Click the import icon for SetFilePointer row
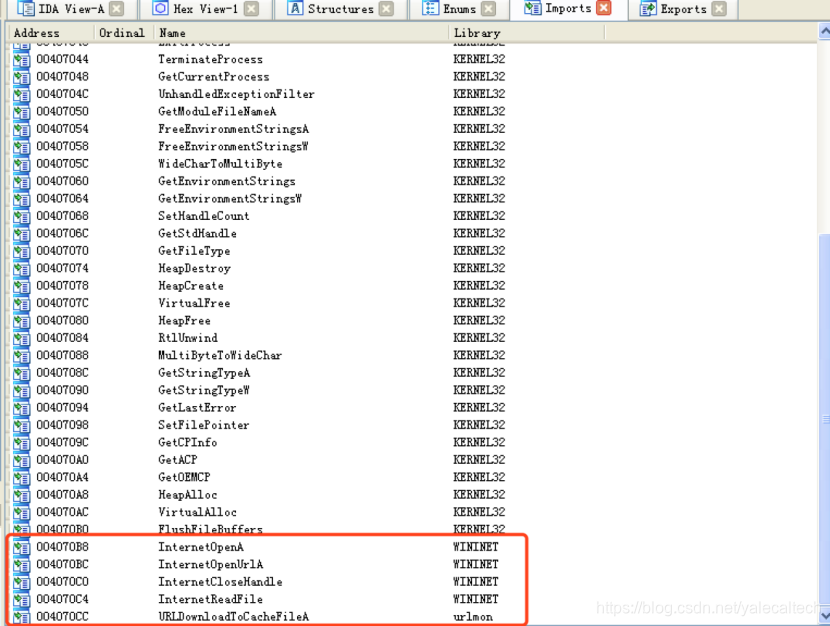830x626 pixels. [22, 425]
